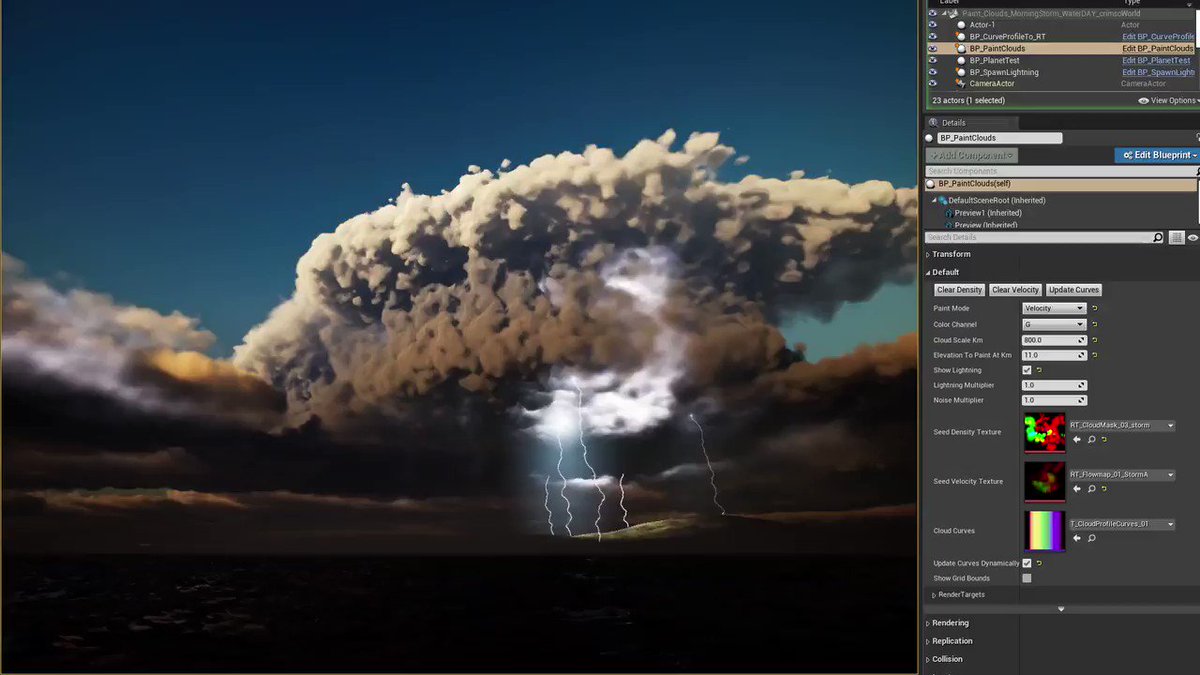Click the Cloud Scale Km value field
This screenshot has height=675, width=1200.
tap(1054, 340)
